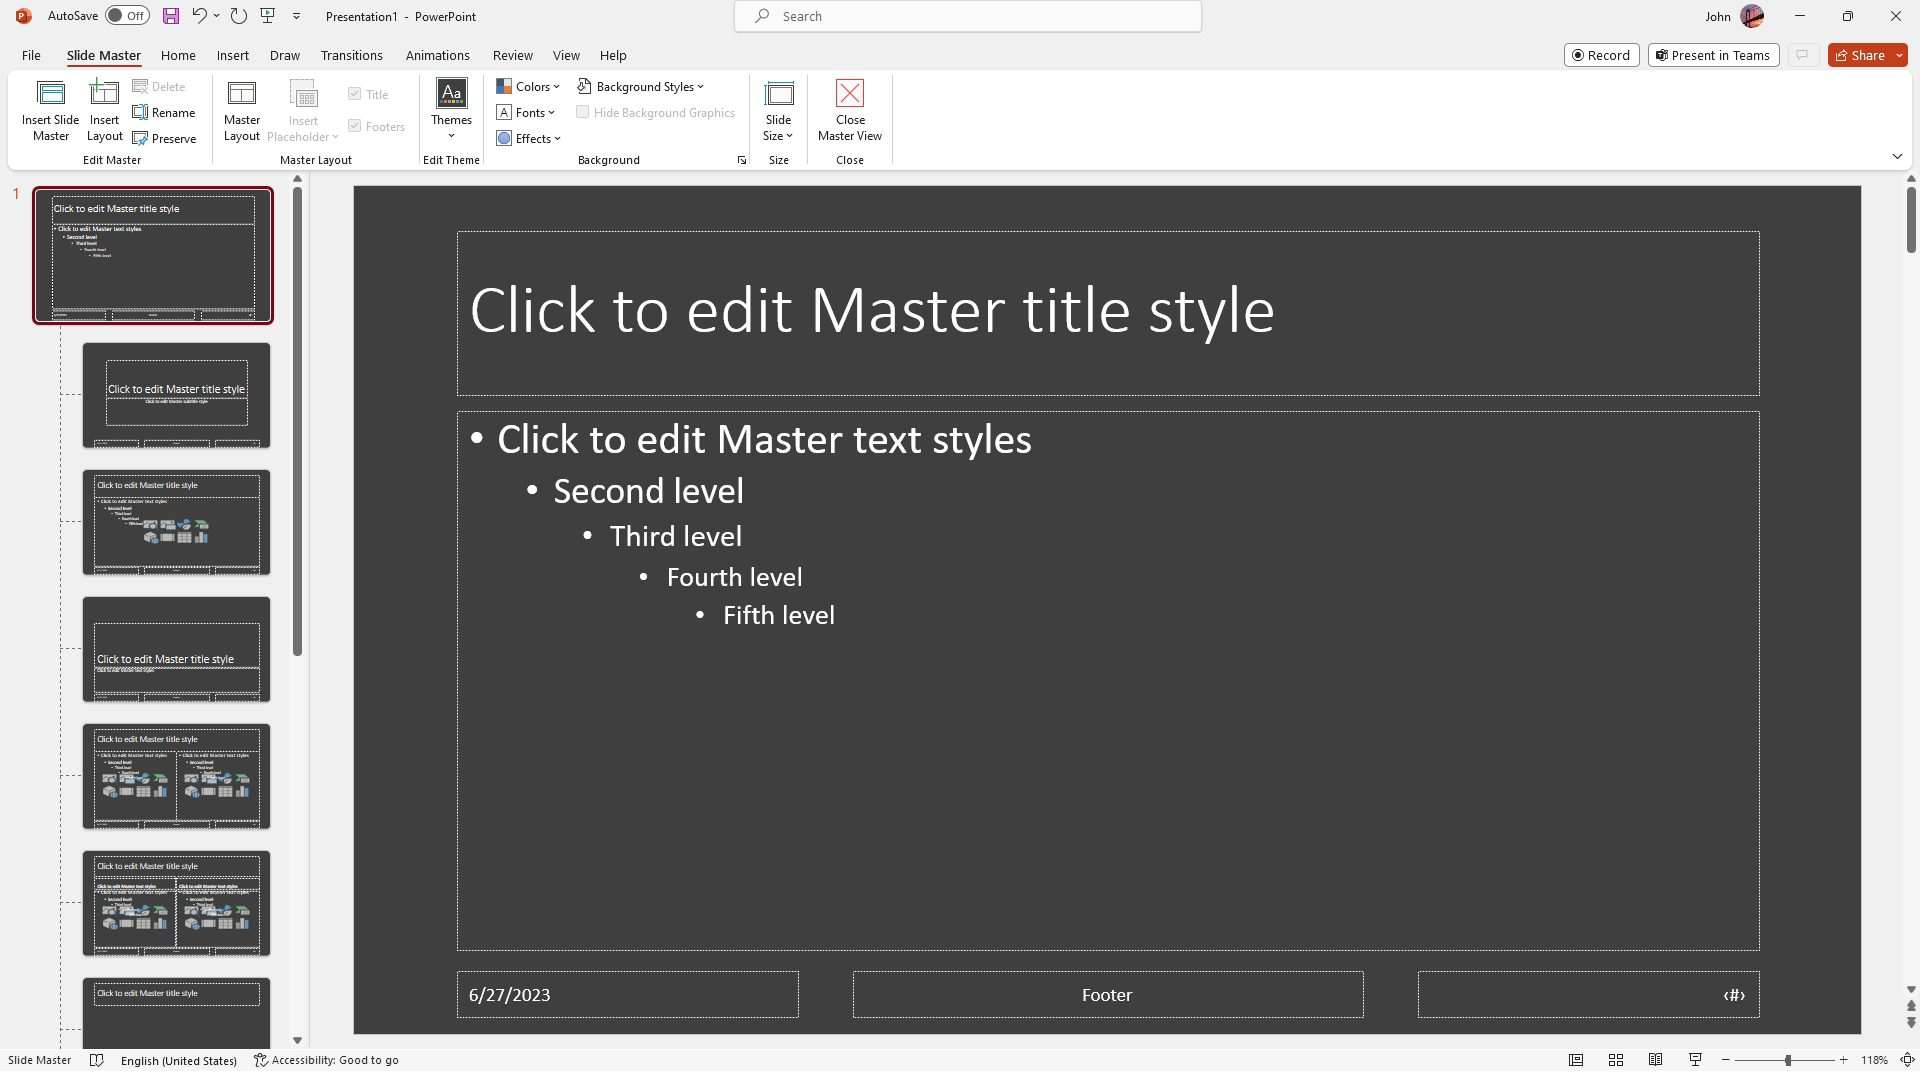Click the Save icon in title bar
Screen dimensions: 1920x1072
coord(171,16)
